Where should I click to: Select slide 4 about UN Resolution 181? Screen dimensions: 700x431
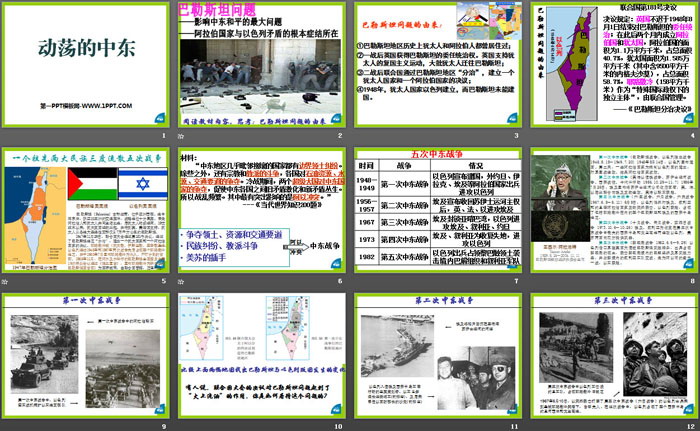(x=610, y=65)
